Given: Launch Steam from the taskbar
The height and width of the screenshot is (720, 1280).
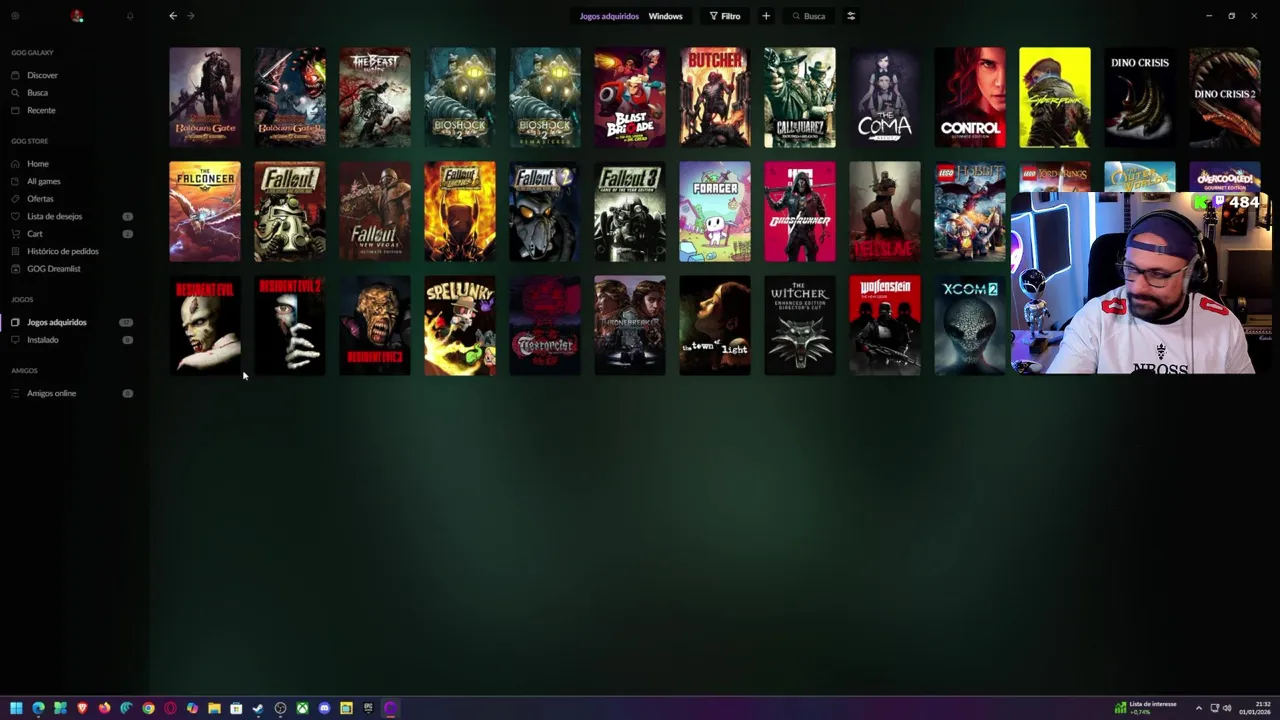Looking at the screenshot, I should [x=258, y=708].
